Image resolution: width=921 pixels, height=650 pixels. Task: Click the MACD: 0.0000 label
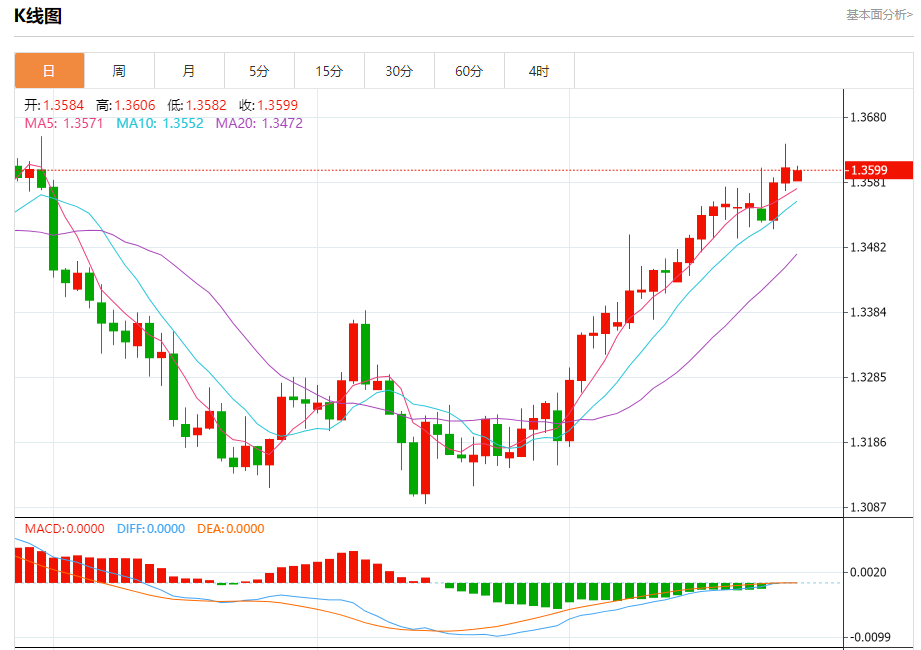tap(65, 528)
